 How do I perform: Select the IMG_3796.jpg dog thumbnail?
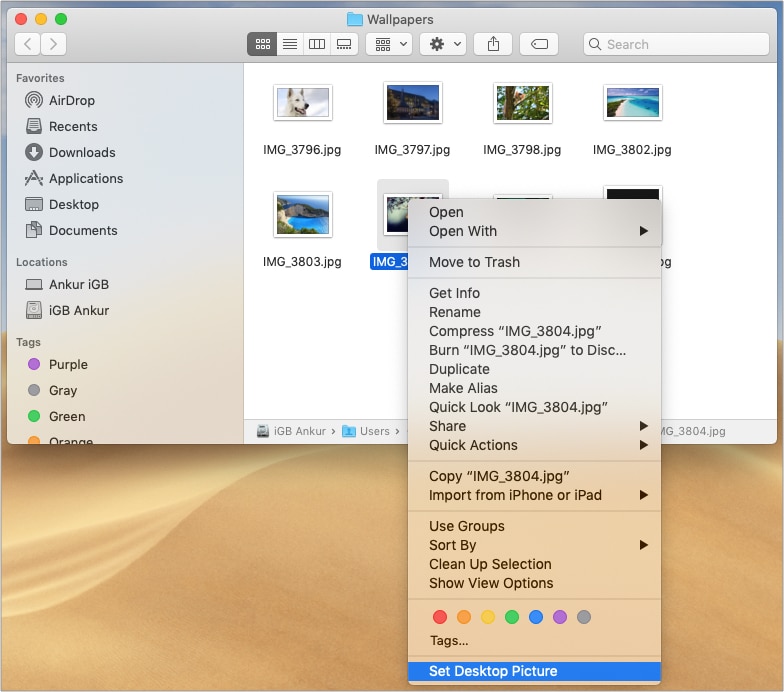(x=302, y=102)
